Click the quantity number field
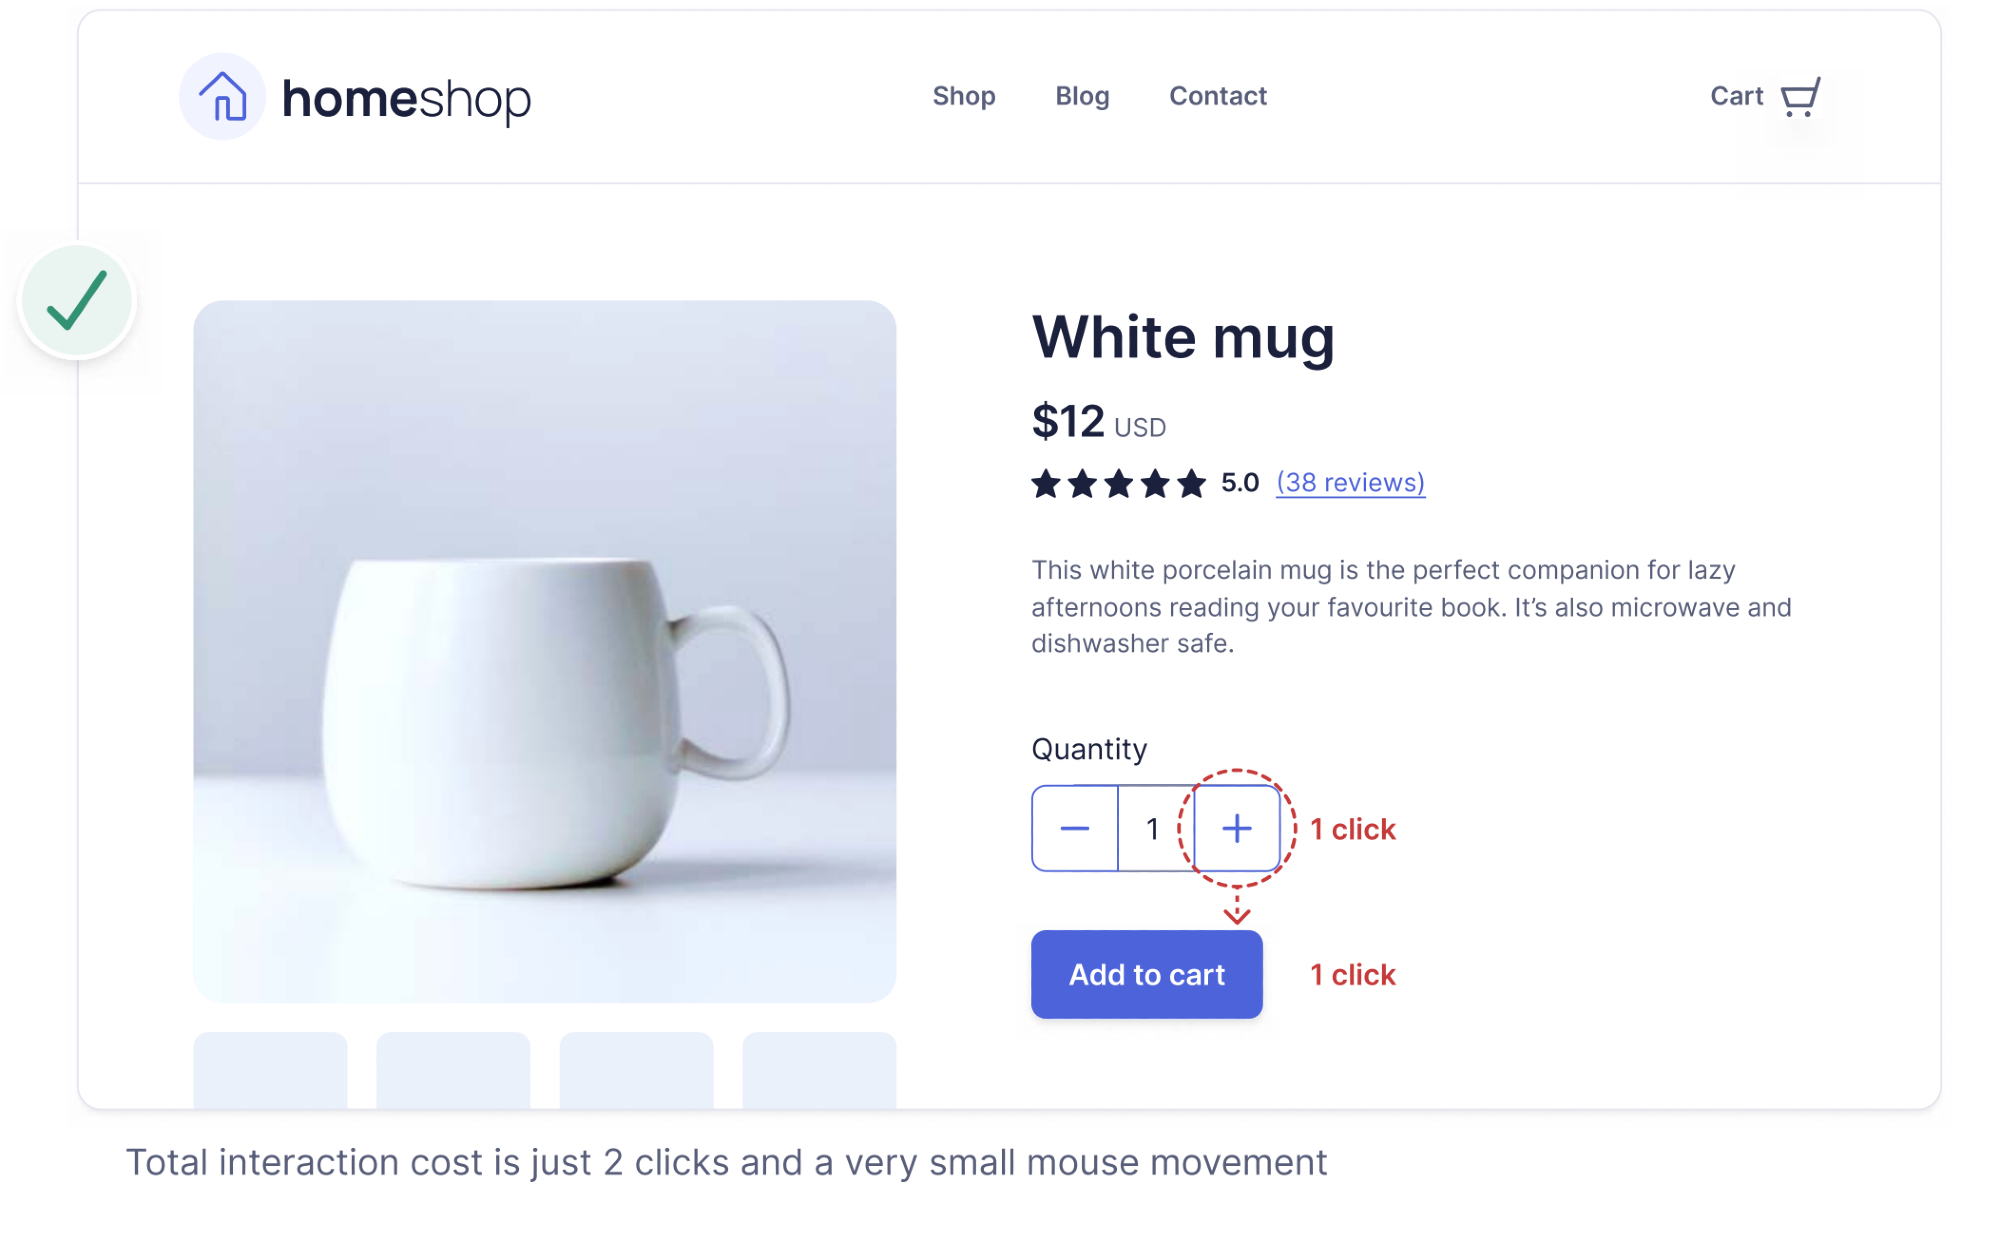 click(1156, 828)
